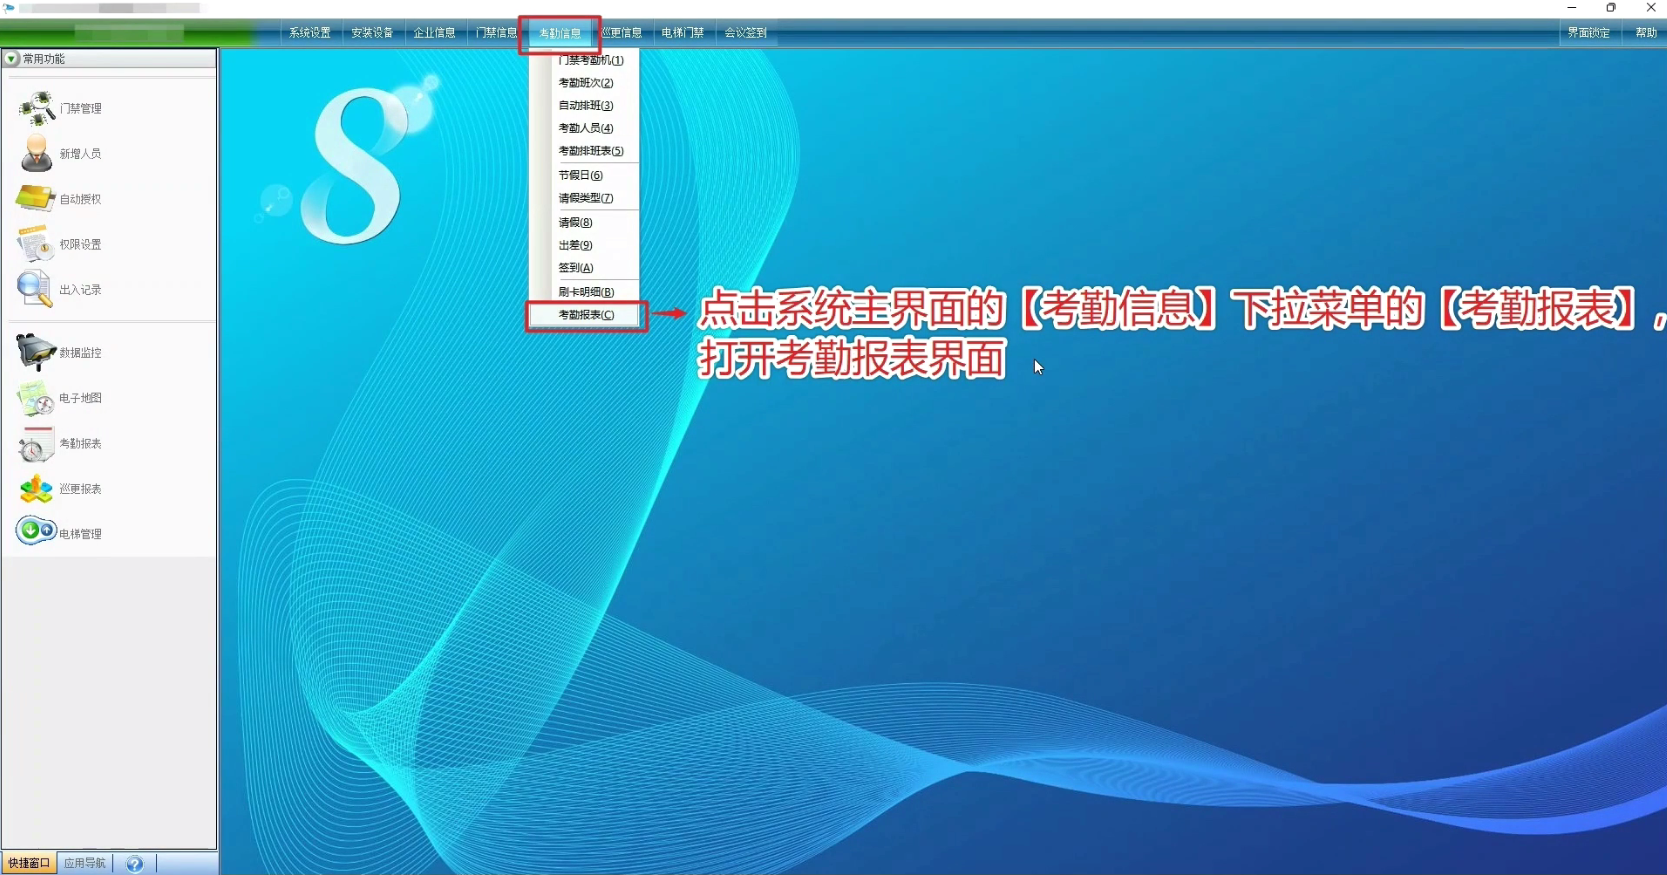Click the 新增人员 person icon
The height and width of the screenshot is (875, 1667).
coord(36,153)
